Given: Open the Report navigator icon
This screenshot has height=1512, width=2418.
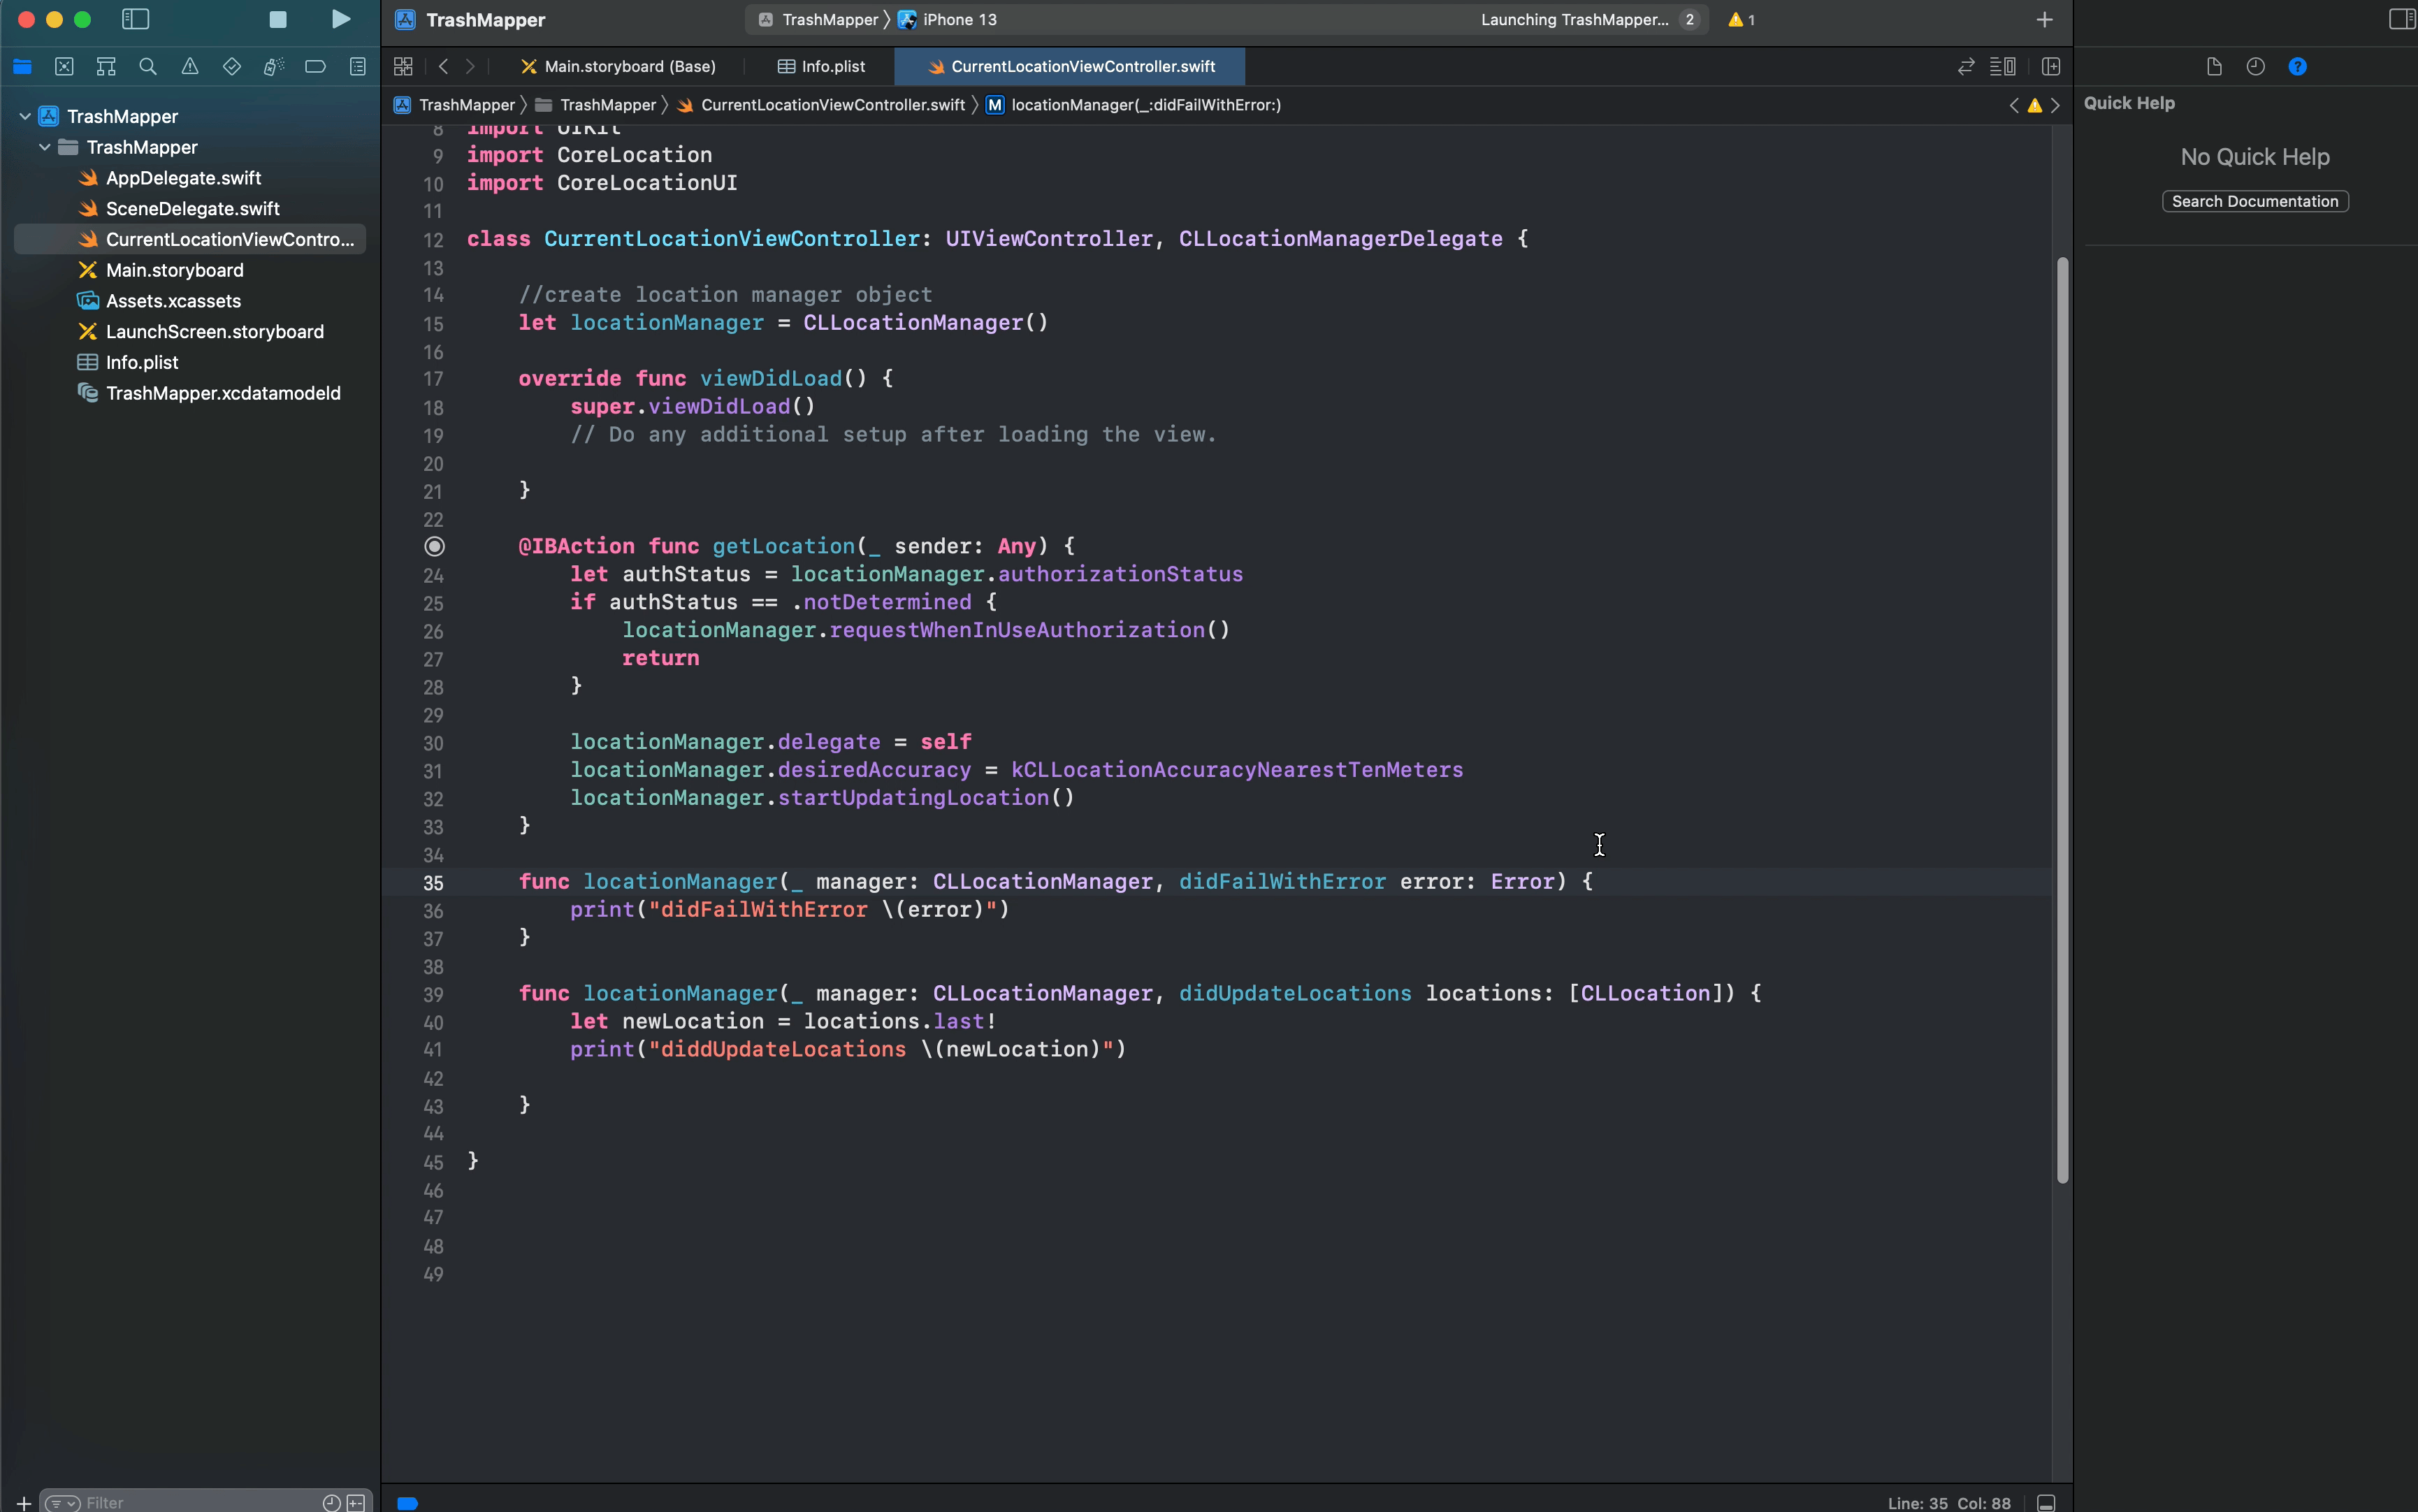Looking at the screenshot, I should (x=357, y=66).
